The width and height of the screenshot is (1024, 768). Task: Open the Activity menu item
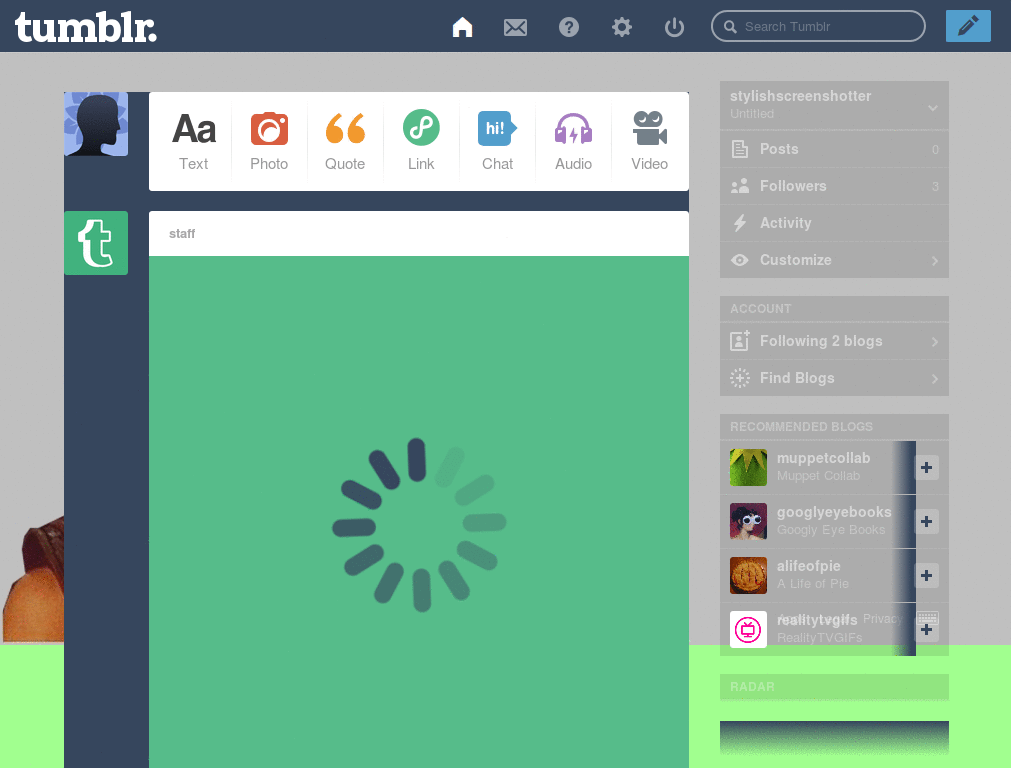[x=834, y=223]
